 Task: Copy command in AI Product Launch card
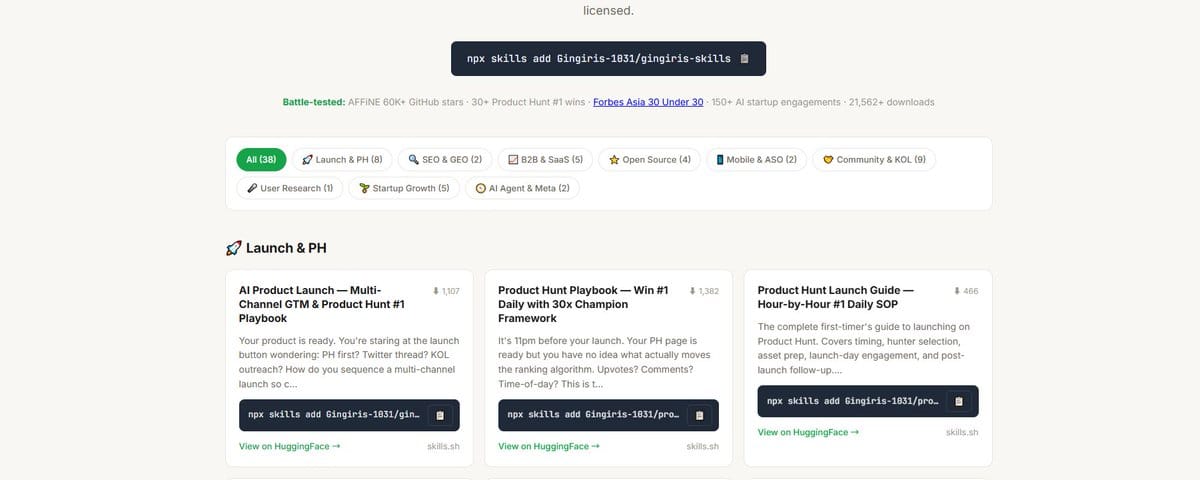click(440, 415)
